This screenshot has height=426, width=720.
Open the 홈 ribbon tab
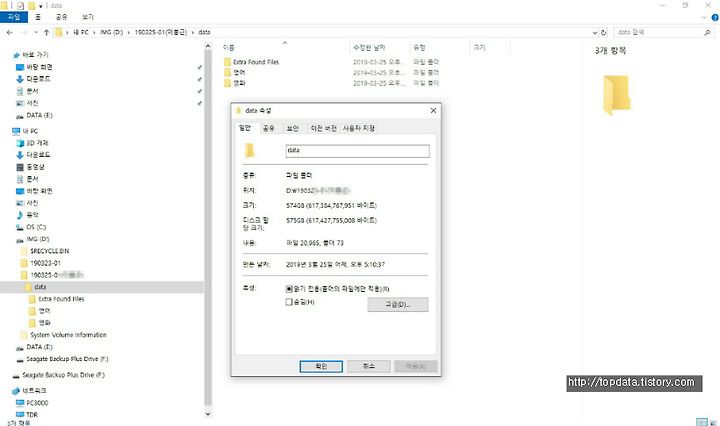point(38,17)
